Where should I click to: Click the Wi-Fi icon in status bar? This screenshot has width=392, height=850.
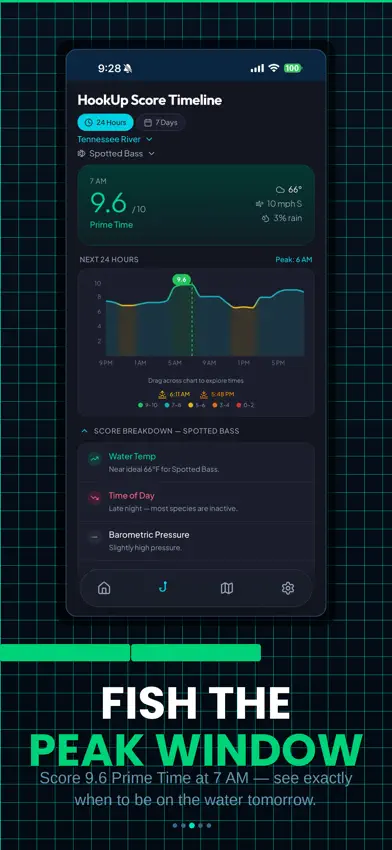pyautogui.click(x=274, y=68)
